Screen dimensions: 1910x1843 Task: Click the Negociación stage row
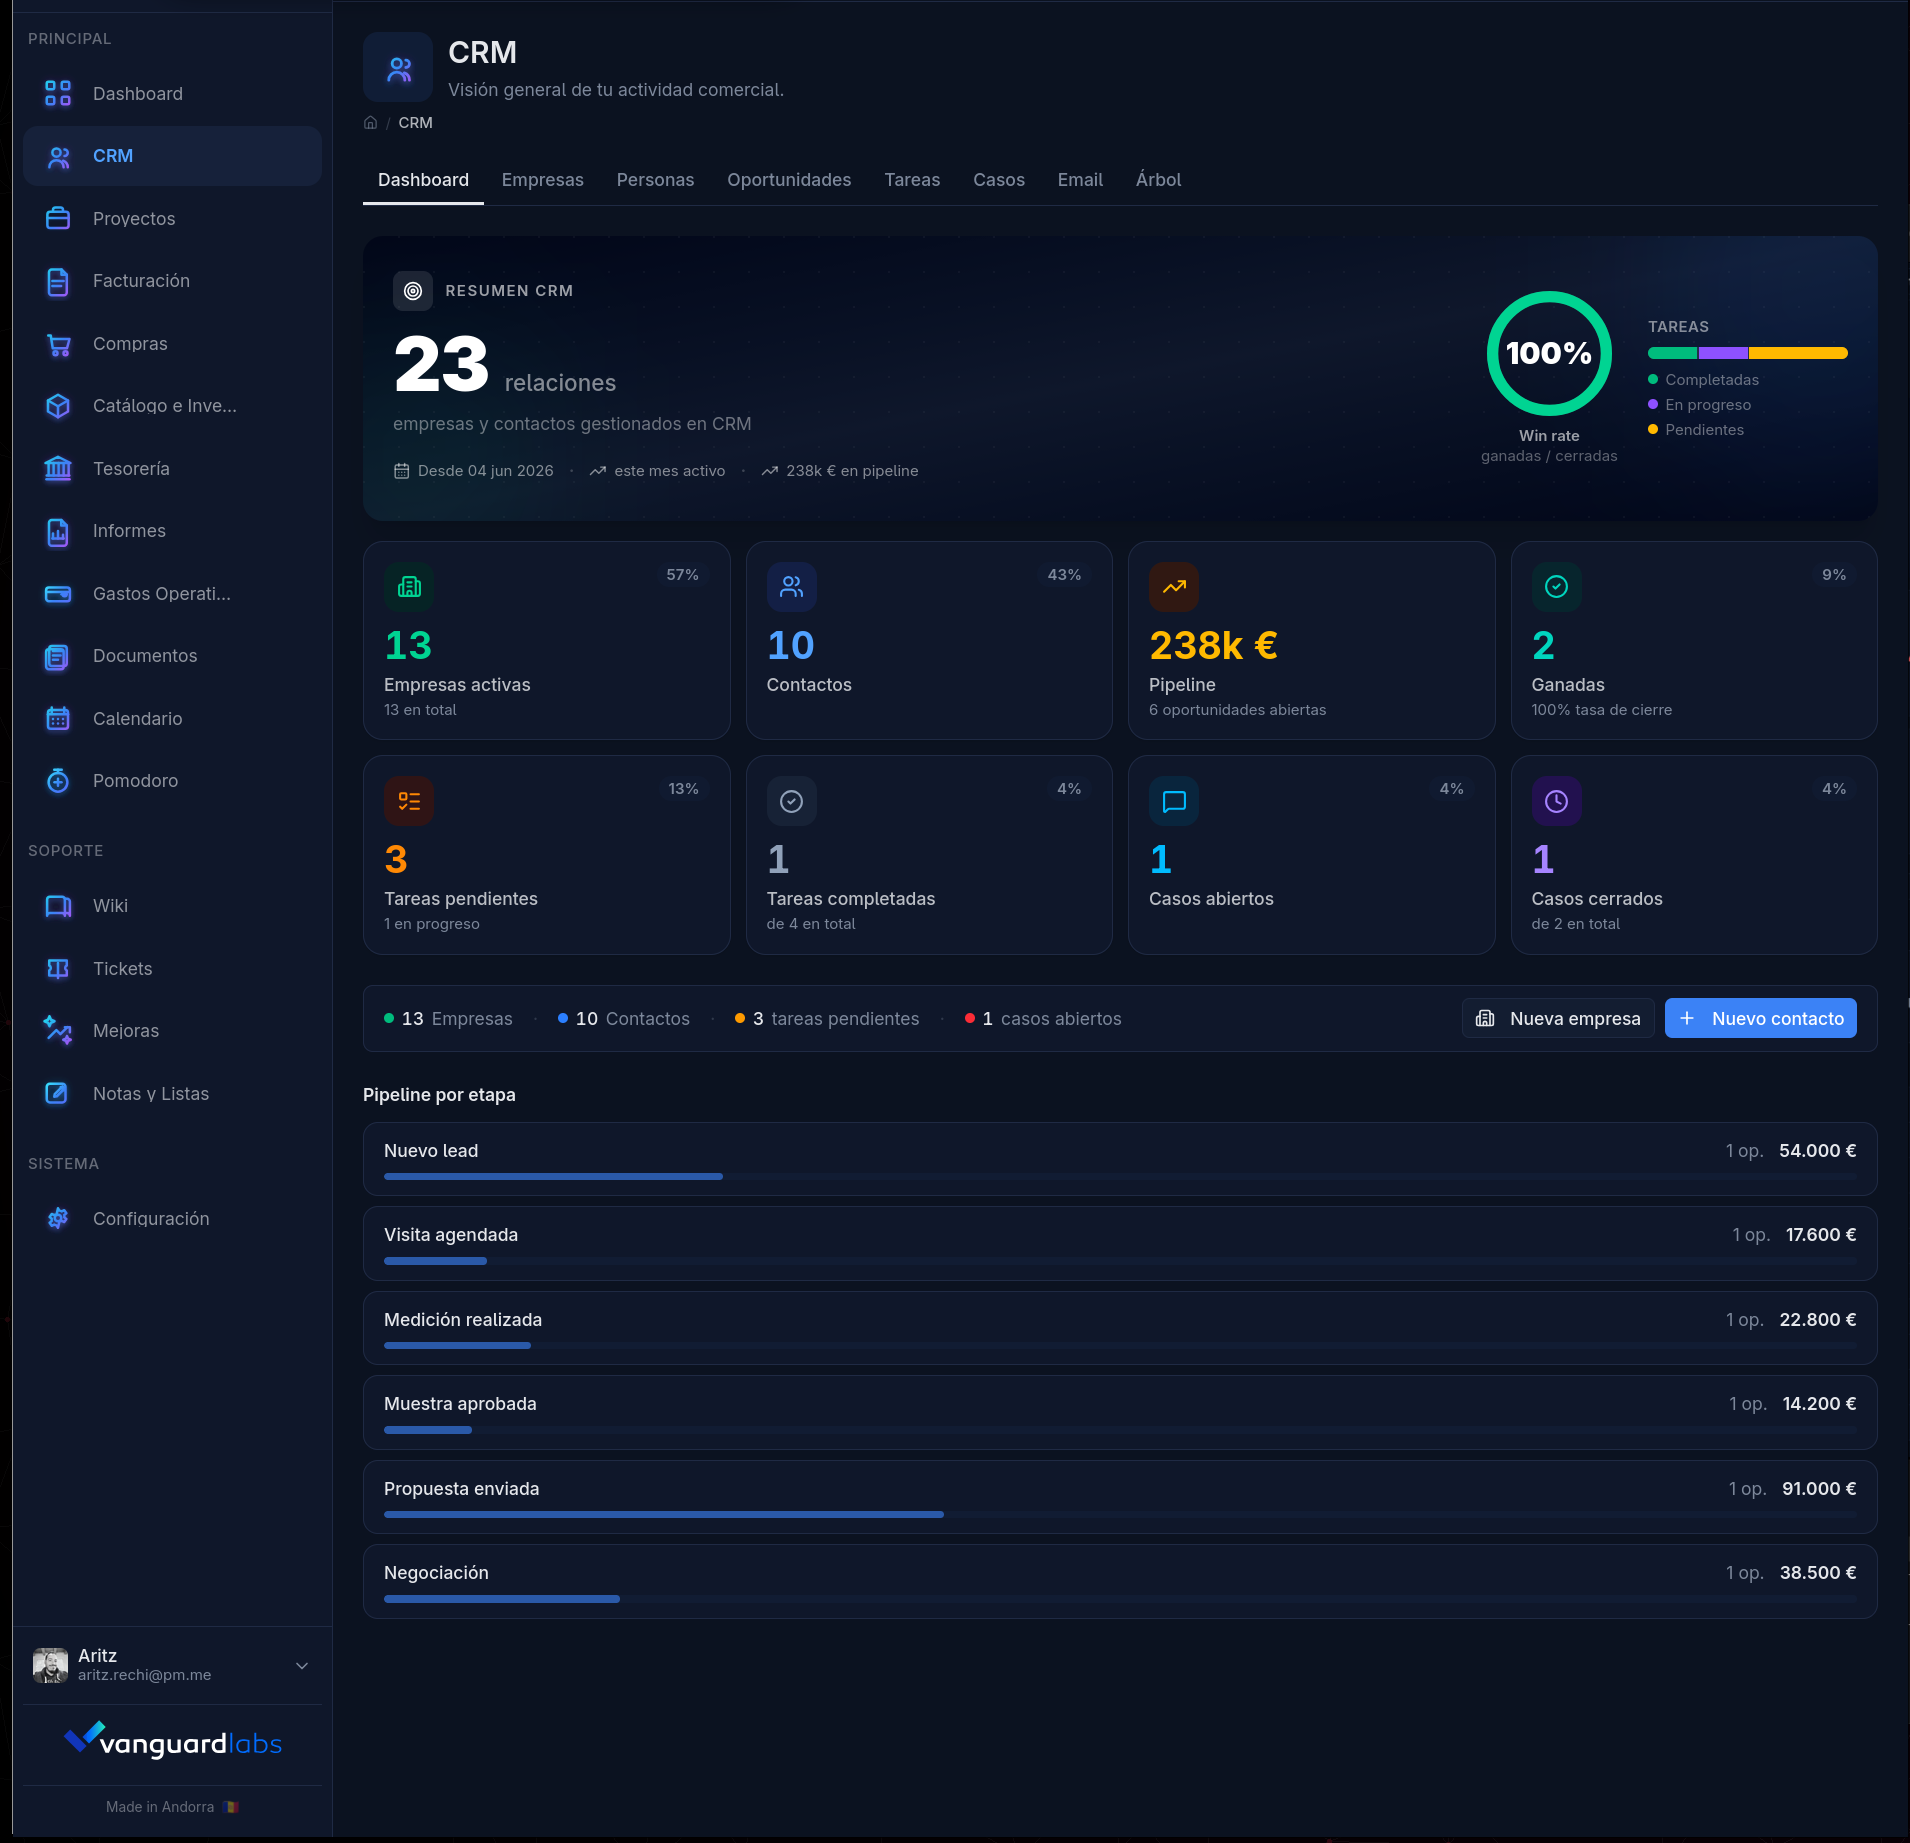pyautogui.click(x=1120, y=1582)
